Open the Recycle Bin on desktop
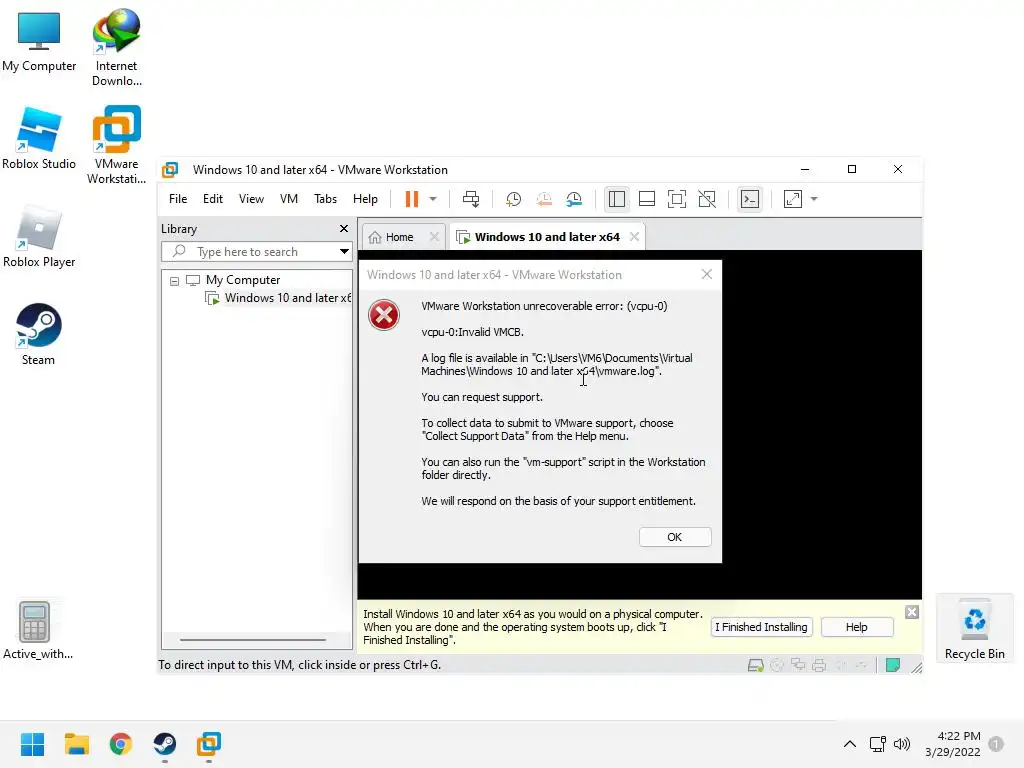This screenshot has height=768, width=1024. pyautogui.click(x=974, y=630)
